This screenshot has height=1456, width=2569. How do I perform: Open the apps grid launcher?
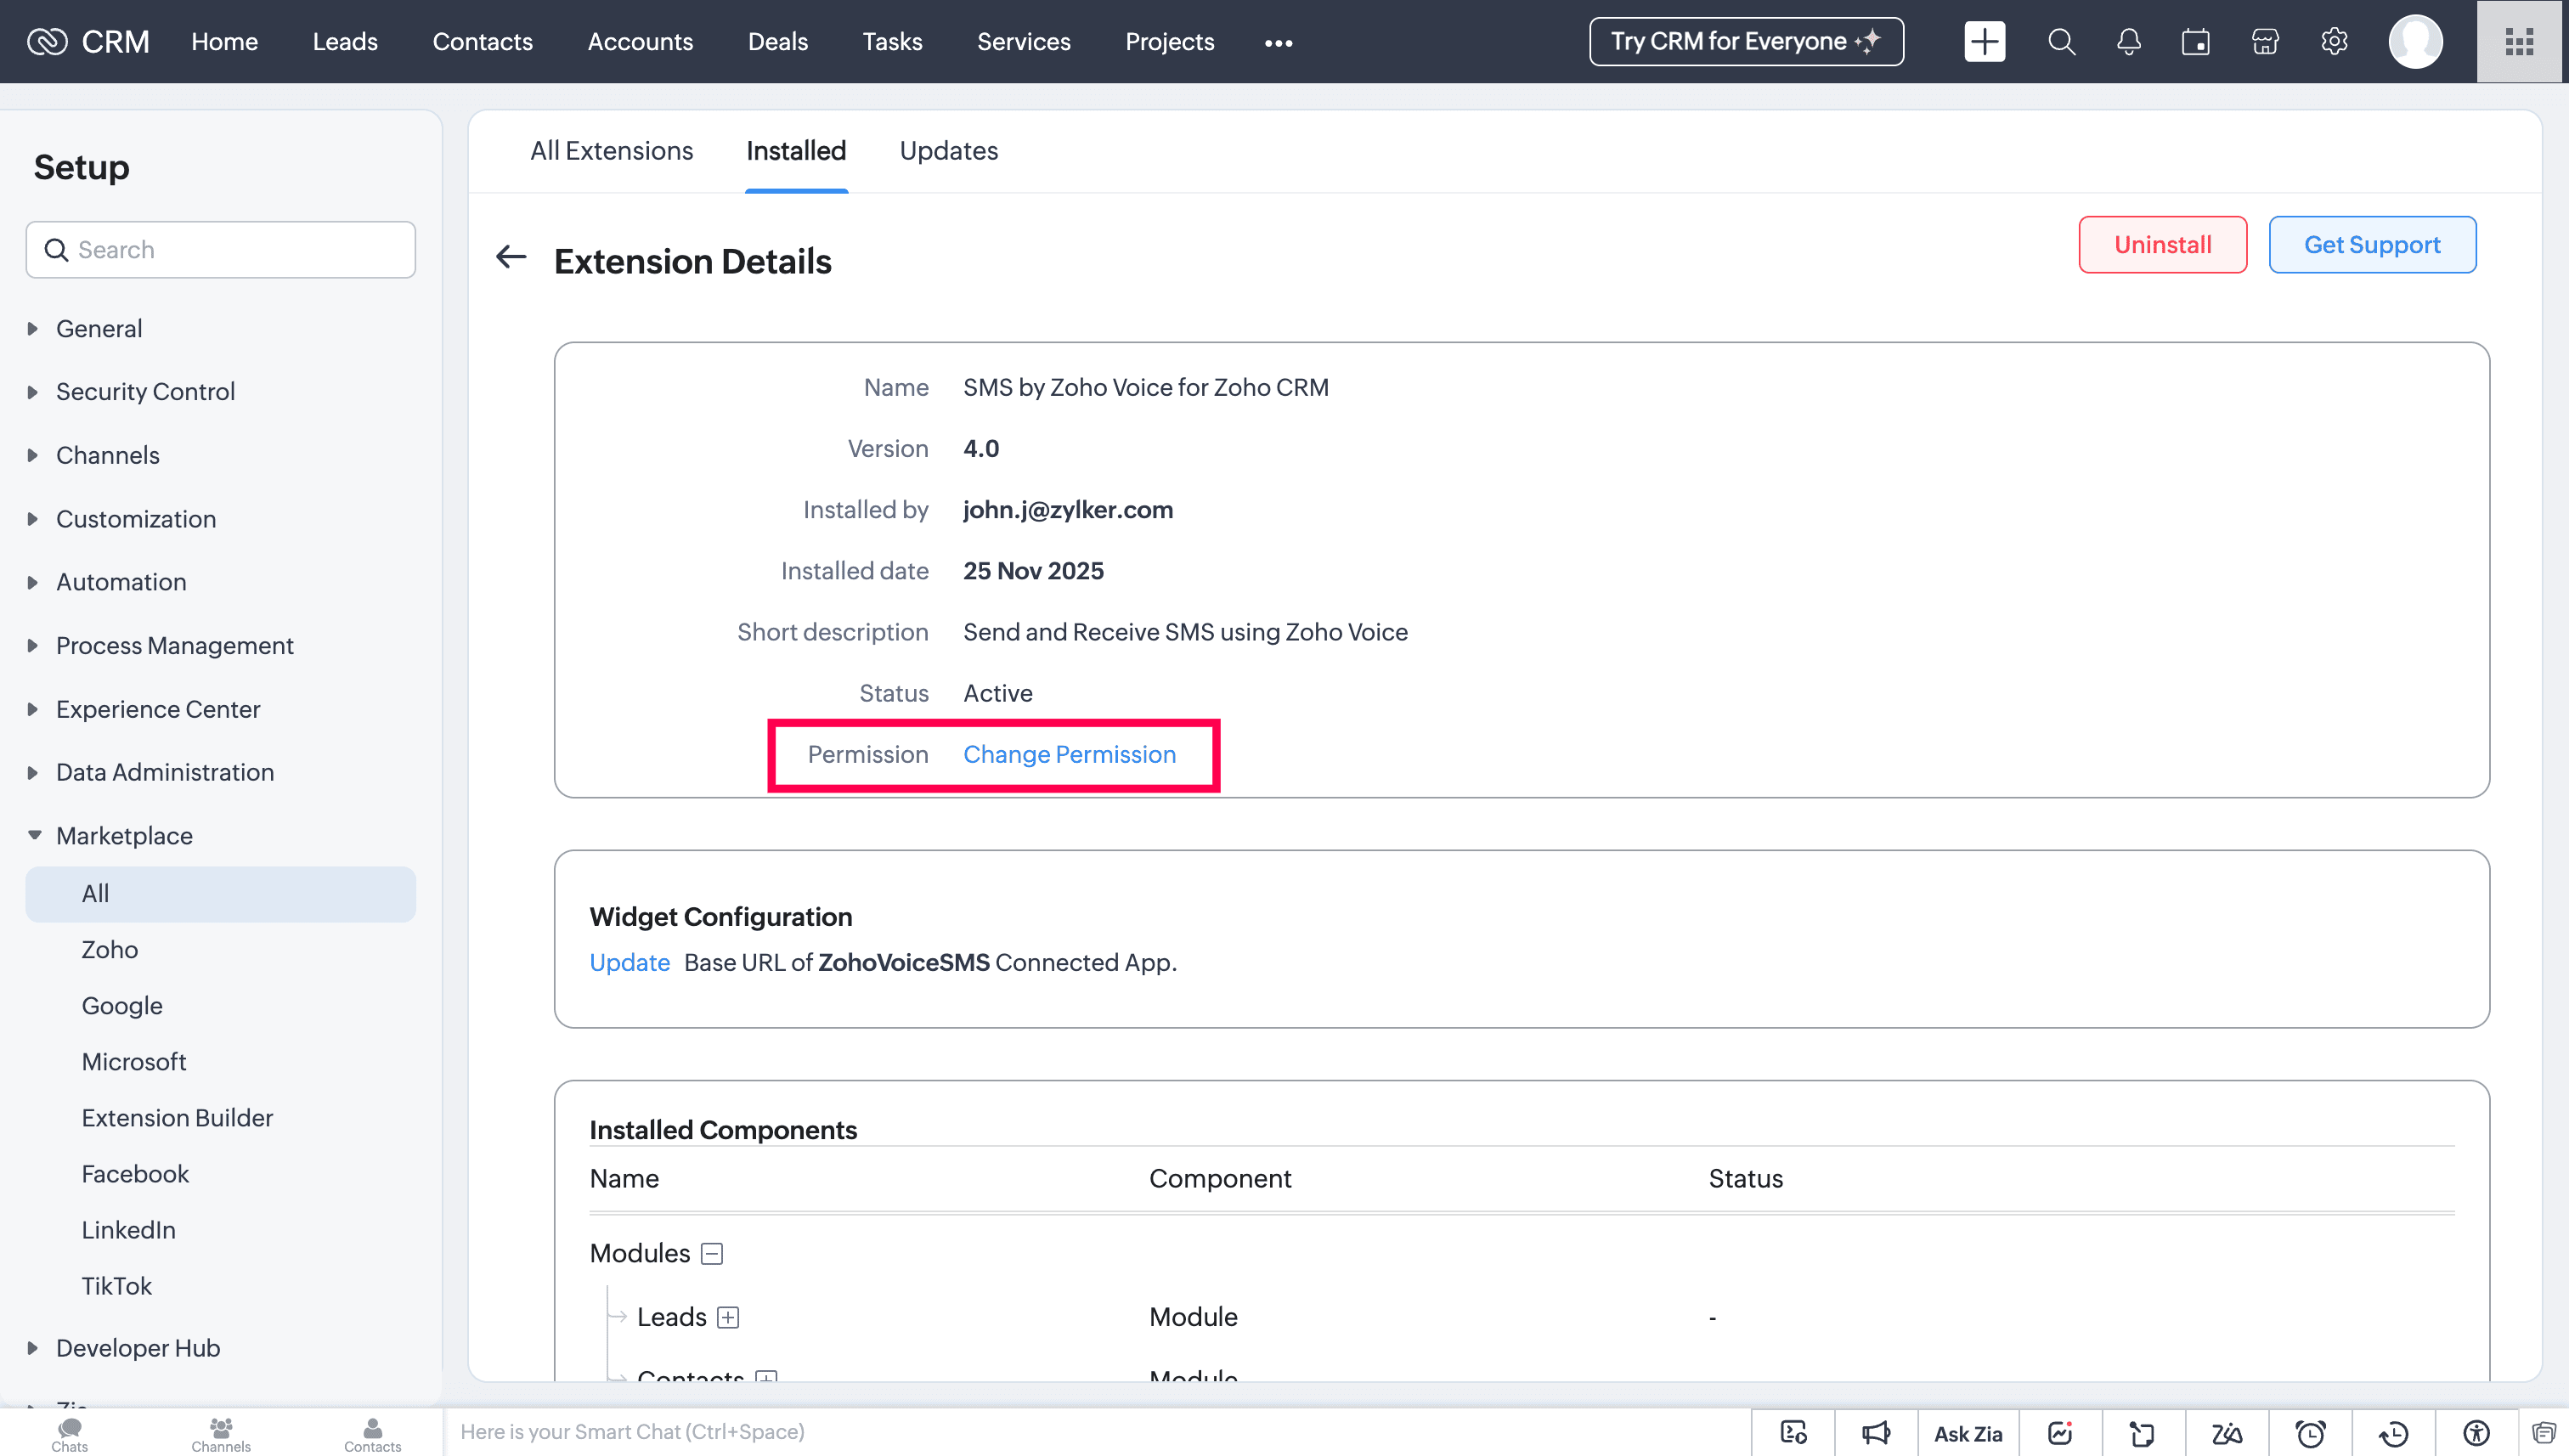2519,42
